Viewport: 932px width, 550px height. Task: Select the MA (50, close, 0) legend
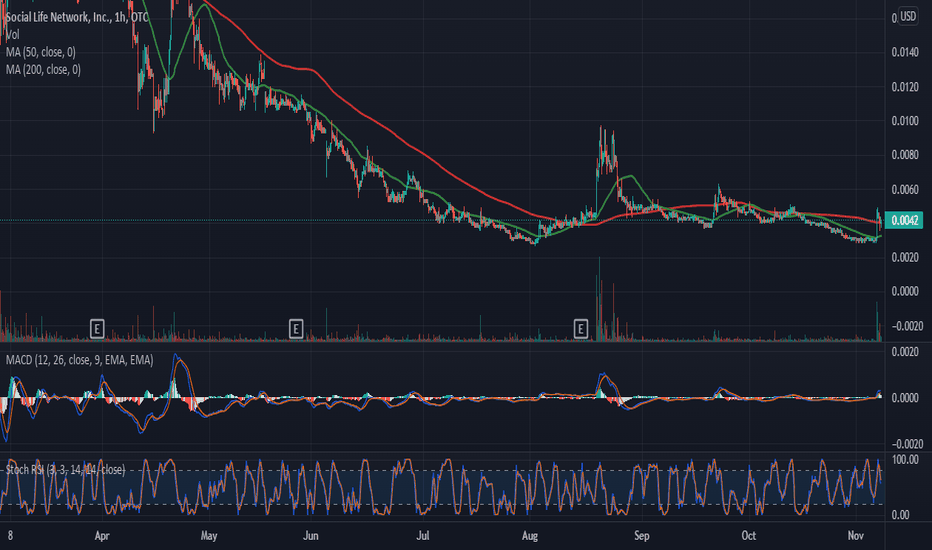tap(40, 52)
